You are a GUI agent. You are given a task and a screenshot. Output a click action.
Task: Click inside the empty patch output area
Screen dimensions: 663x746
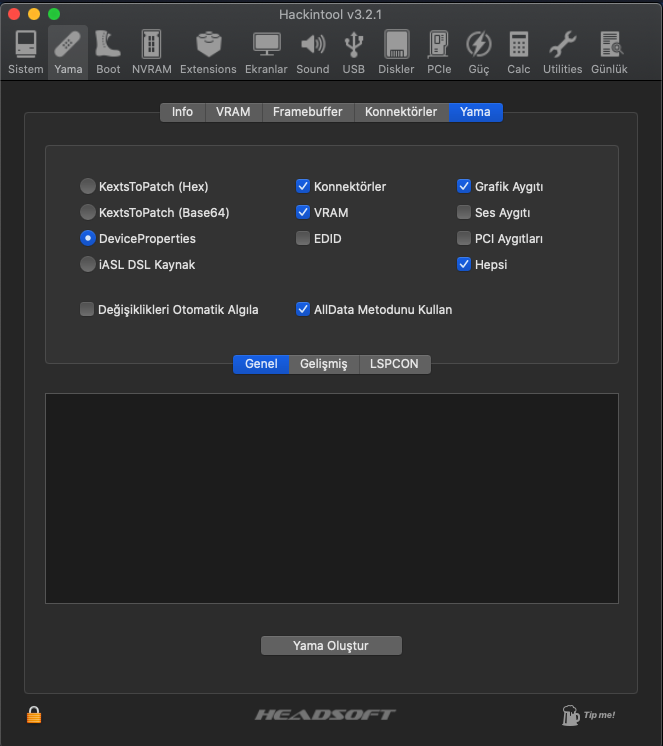tap(331, 498)
